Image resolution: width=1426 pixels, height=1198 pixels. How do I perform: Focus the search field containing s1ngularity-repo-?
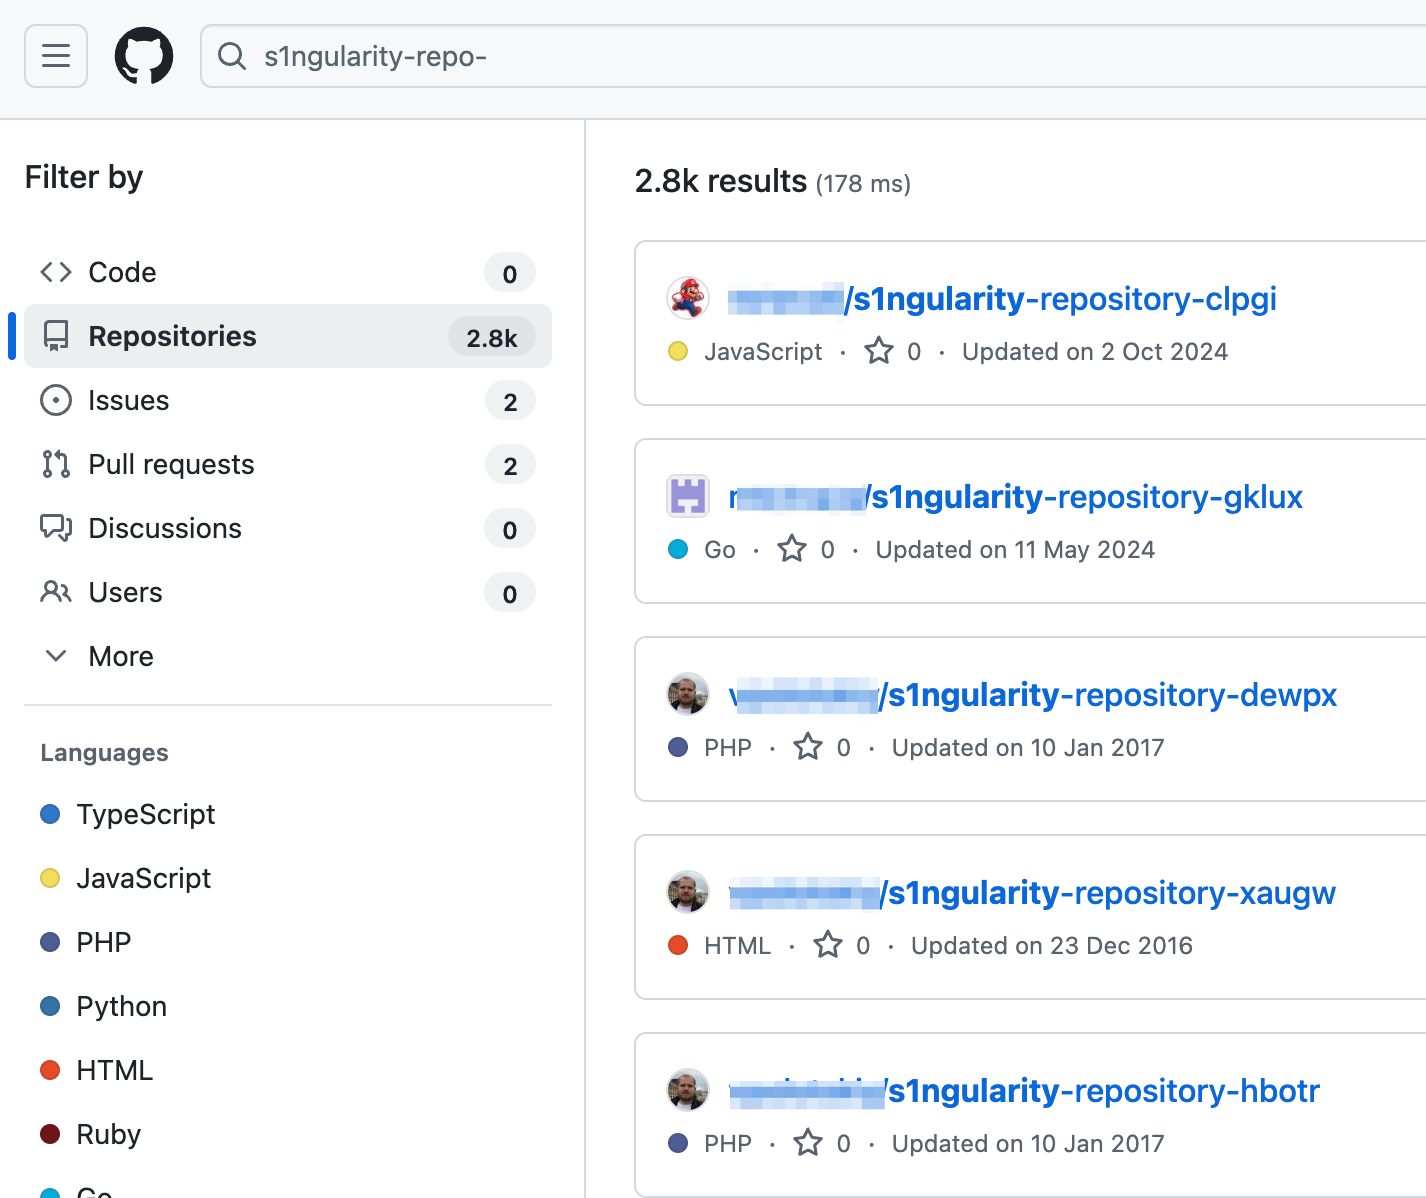[813, 56]
